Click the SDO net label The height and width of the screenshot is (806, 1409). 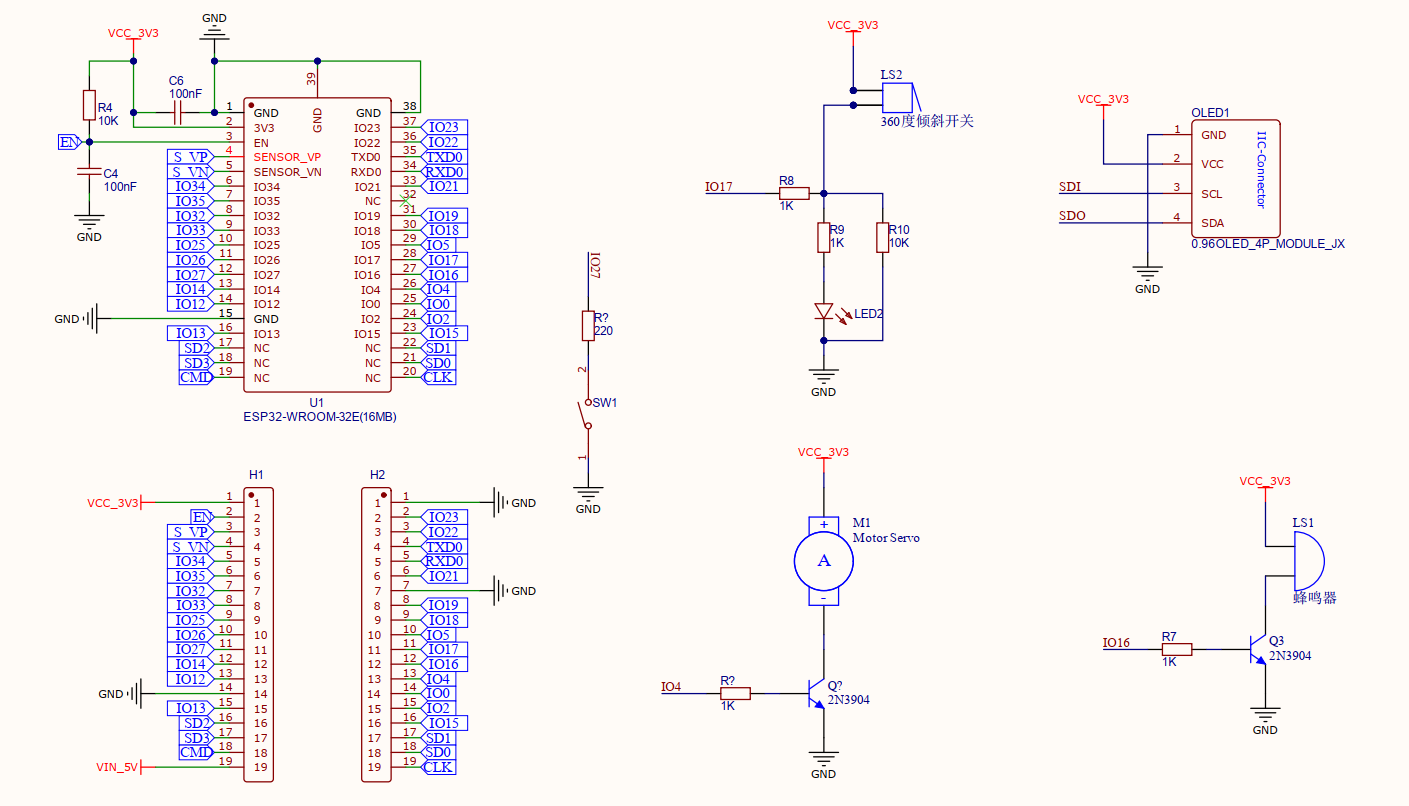tap(1071, 217)
